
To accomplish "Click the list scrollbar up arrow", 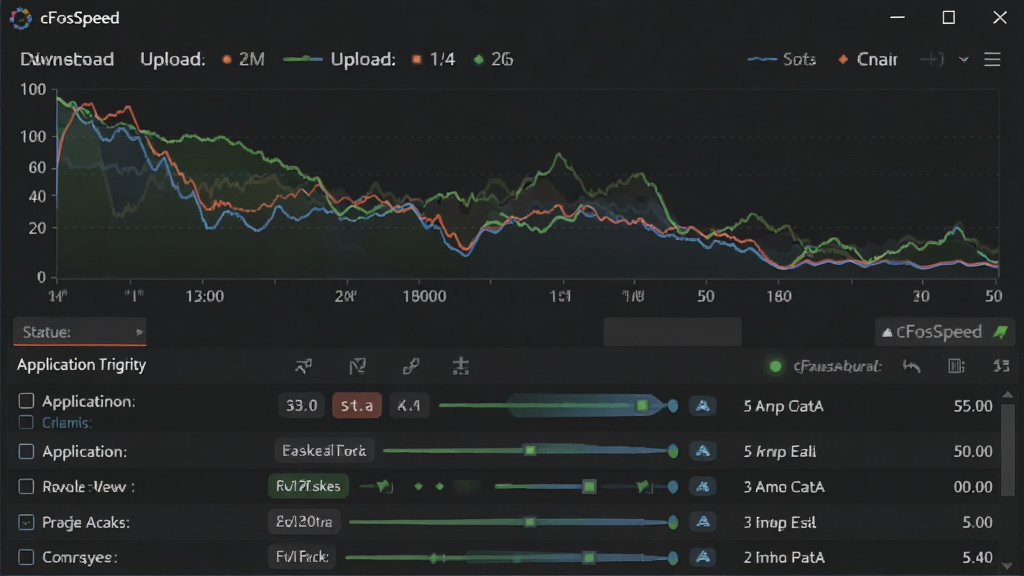I will point(1008,395).
